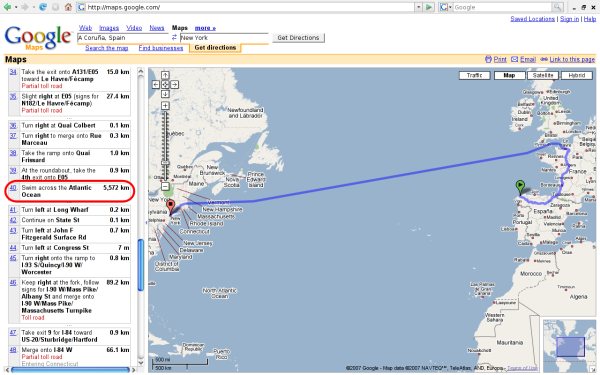Click the destination field New York

tap(224, 38)
